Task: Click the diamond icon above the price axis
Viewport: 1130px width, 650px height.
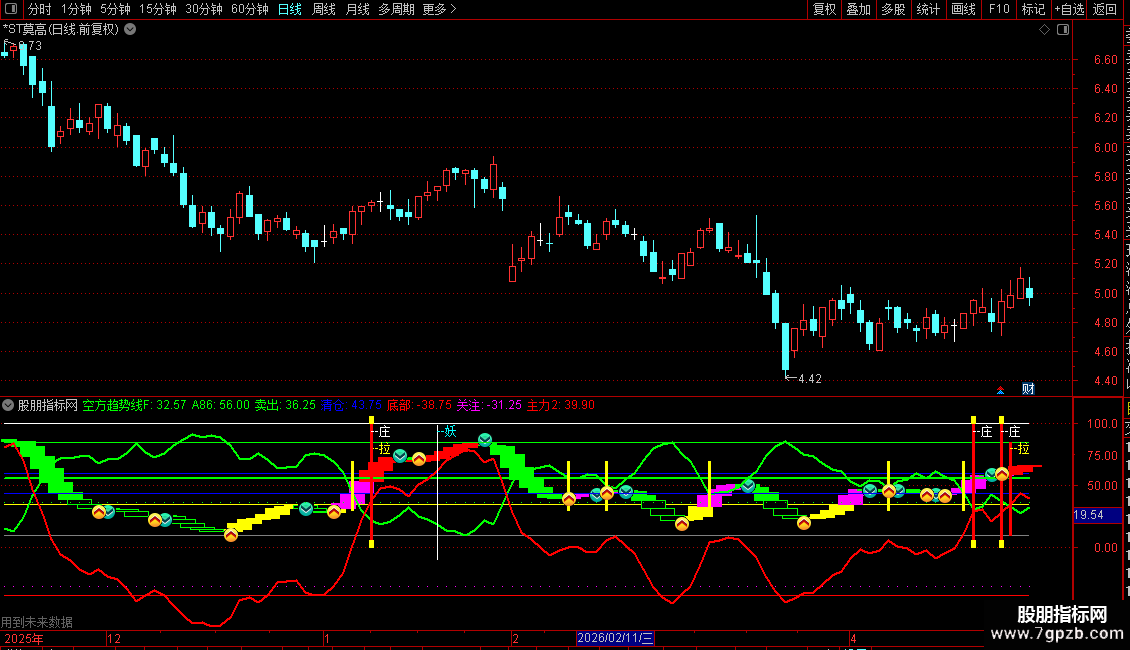Action: (1044, 30)
